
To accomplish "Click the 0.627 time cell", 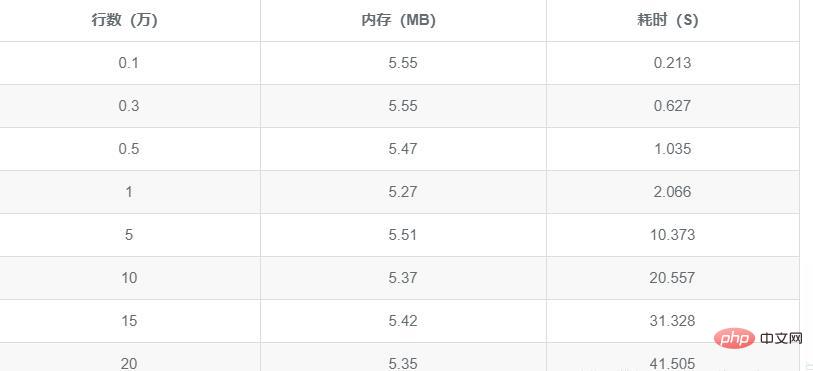I will (x=673, y=106).
